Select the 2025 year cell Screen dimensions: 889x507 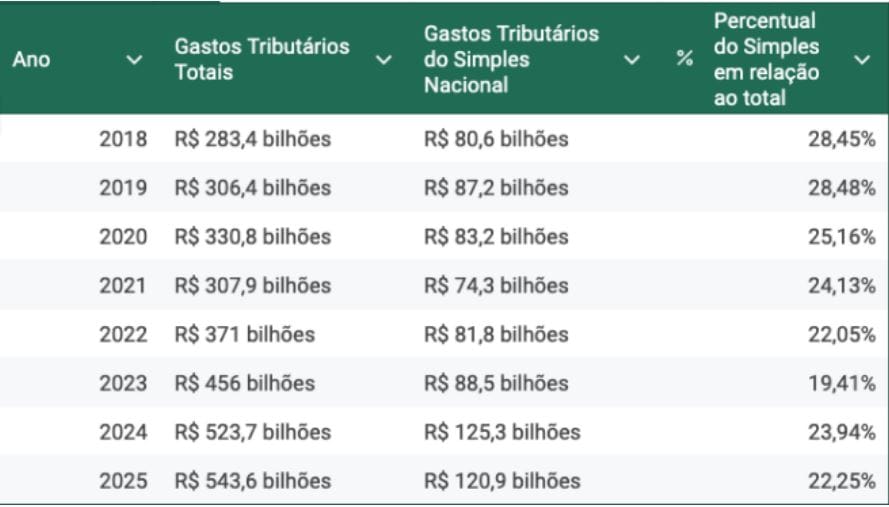point(123,481)
